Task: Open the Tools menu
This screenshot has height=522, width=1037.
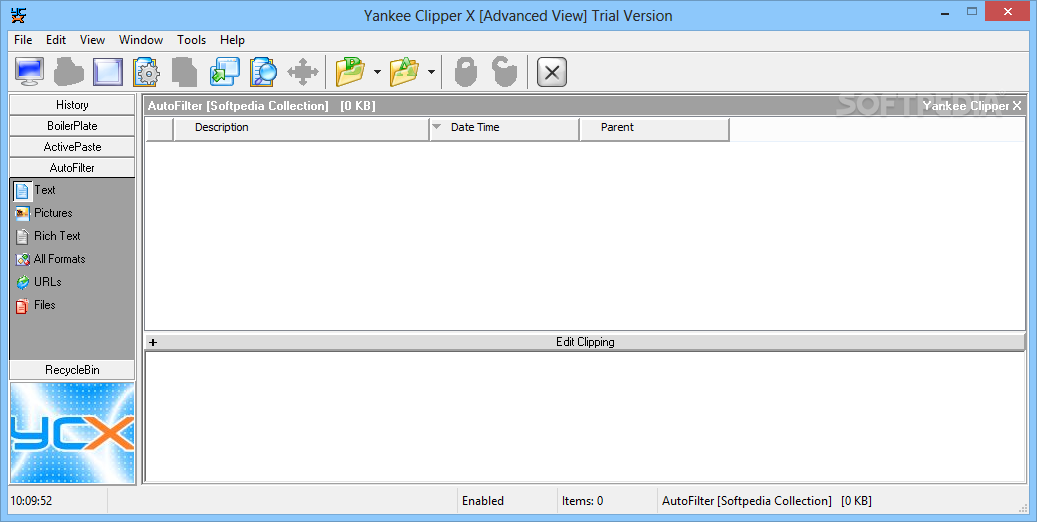Action: 192,40
